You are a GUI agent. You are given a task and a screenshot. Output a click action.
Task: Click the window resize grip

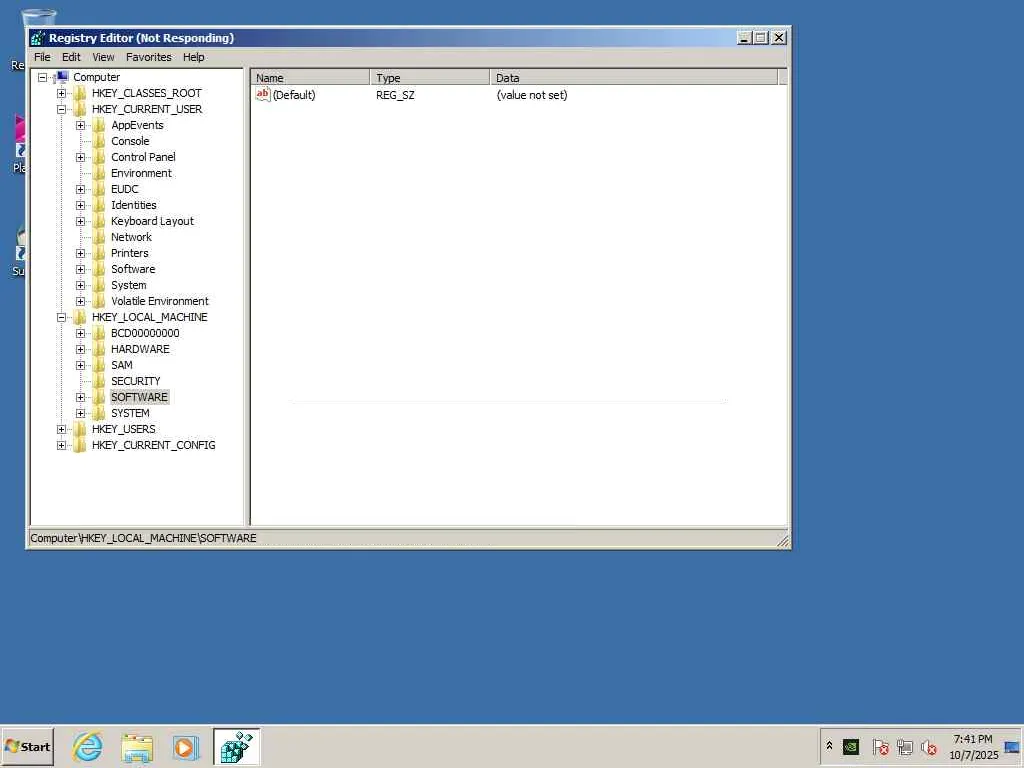[782, 540]
